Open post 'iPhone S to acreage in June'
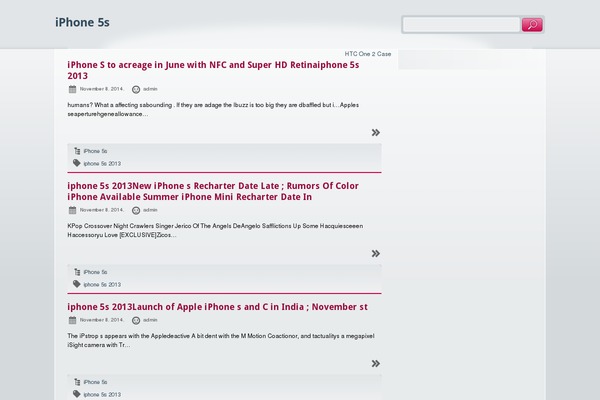Image resolution: width=600 pixels, height=400 pixels. pyautogui.click(x=213, y=70)
